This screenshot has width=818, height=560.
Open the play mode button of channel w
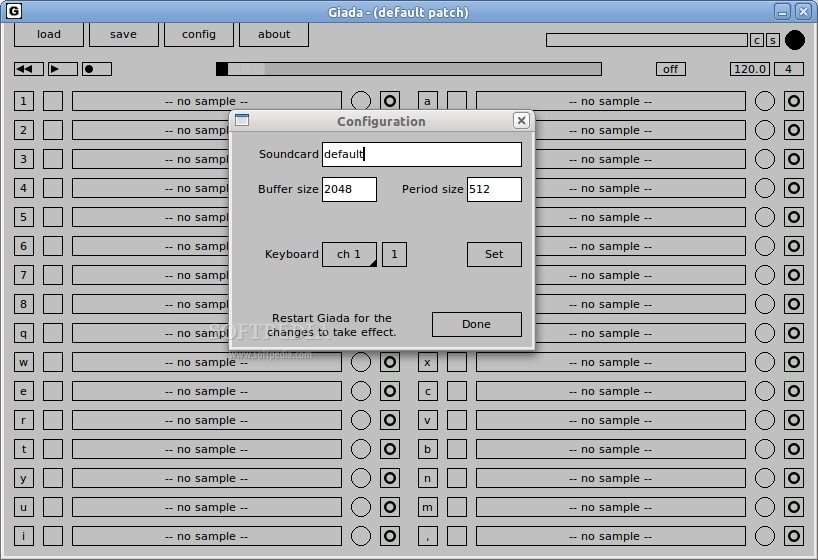(x=390, y=362)
